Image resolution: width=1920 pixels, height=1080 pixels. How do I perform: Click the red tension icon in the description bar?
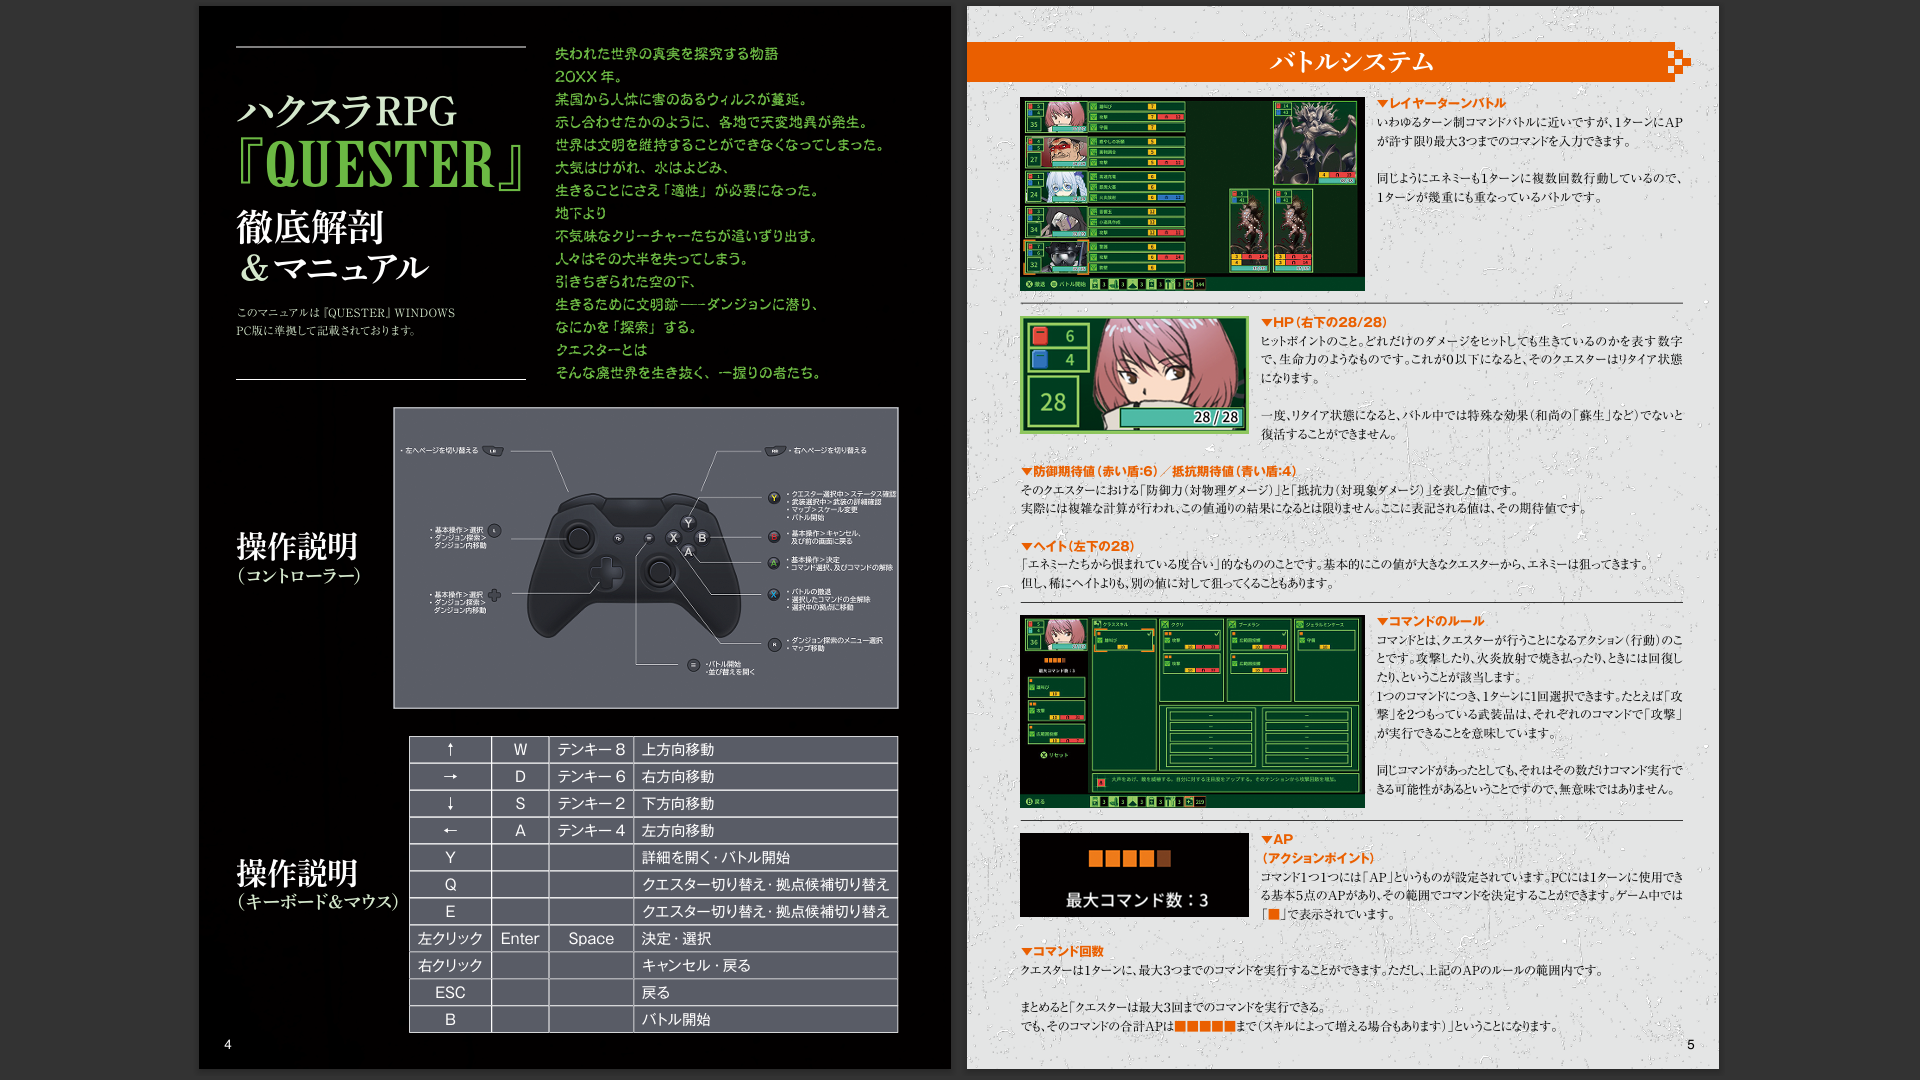coord(1100,782)
